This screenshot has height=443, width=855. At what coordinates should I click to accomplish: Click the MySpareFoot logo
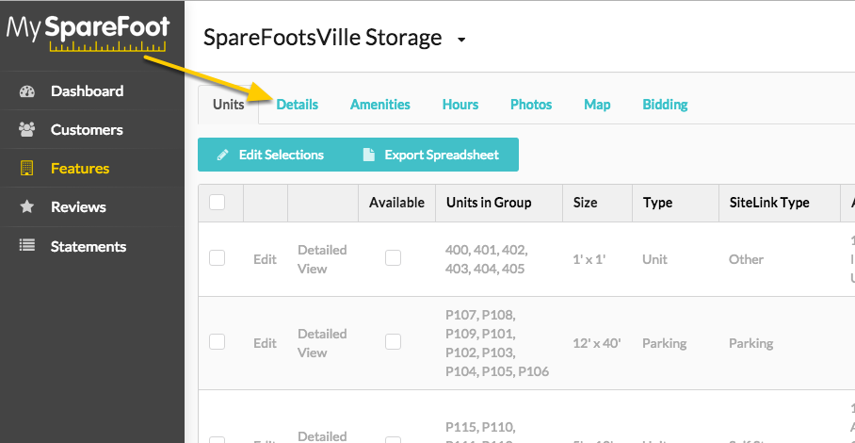pyautogui.click(x=88, y=33)
